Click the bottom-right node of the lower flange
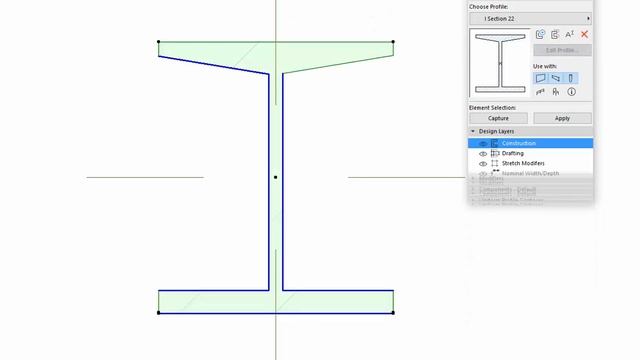Image resolution: width=640 pixels, height=360 pixels. pyautogui.click(x=393, y=313)
